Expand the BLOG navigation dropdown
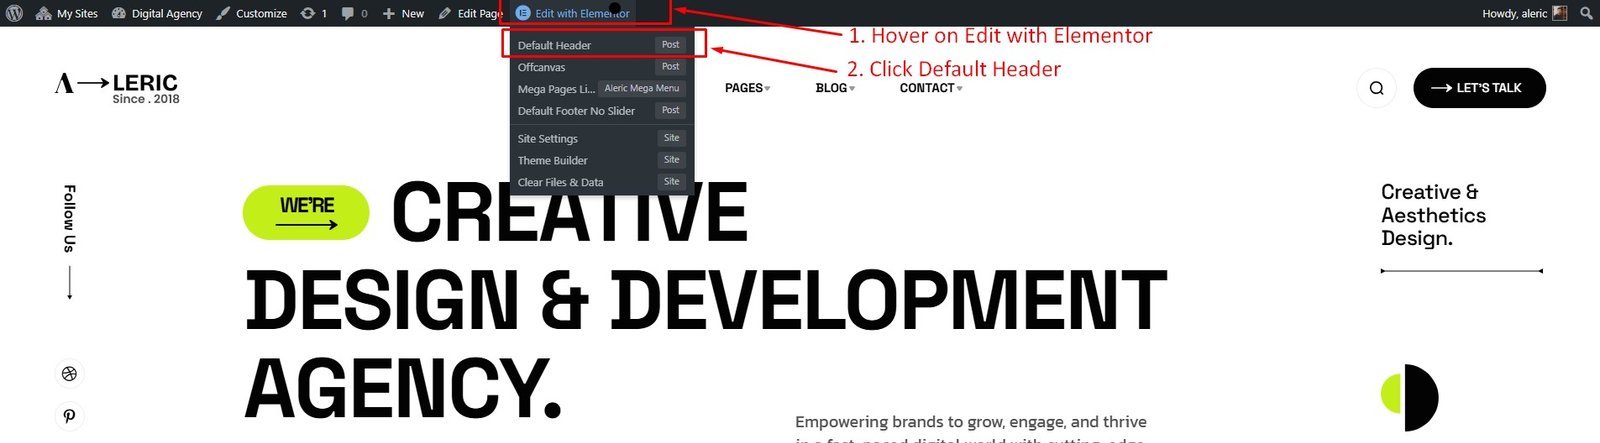1600x443 pixels. (835, 88)
